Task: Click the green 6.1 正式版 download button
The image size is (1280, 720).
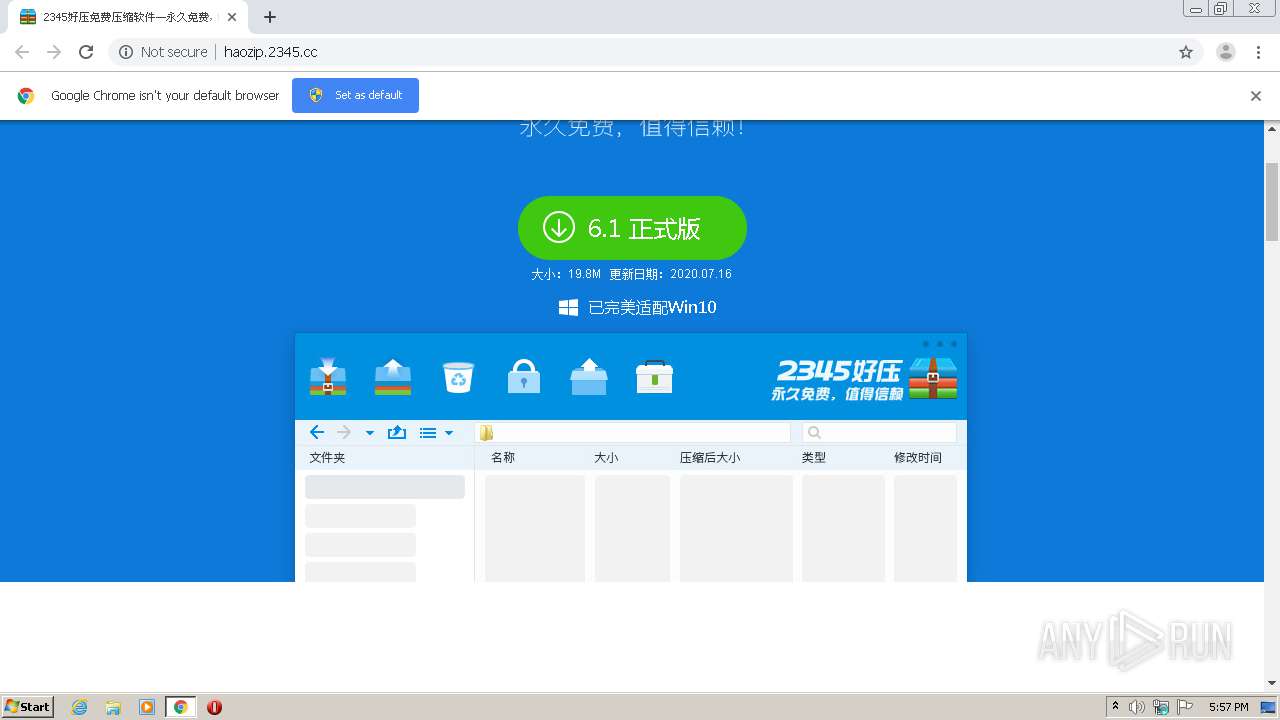Action: [632, 228]
